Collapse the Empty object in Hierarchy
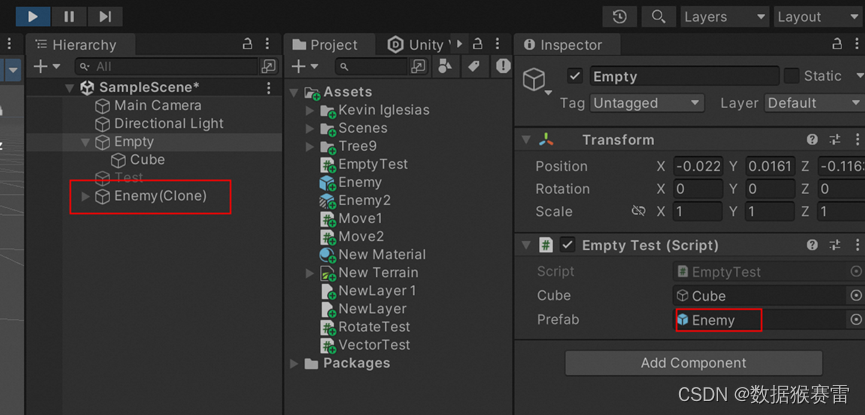The image size is (865, 415). [86, 142]
